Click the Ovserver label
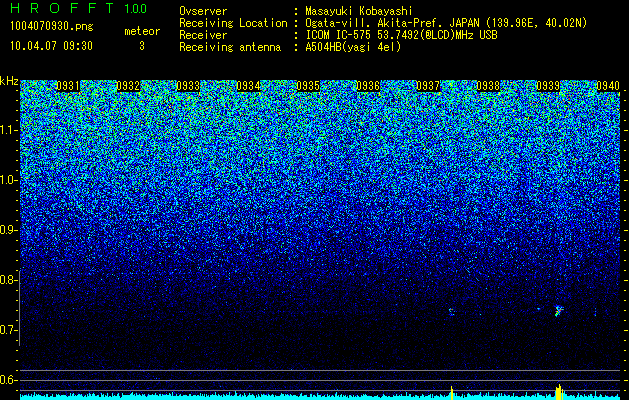Image resolution: width=629 pixels, height=400 pixels. (x=203, y=11)
